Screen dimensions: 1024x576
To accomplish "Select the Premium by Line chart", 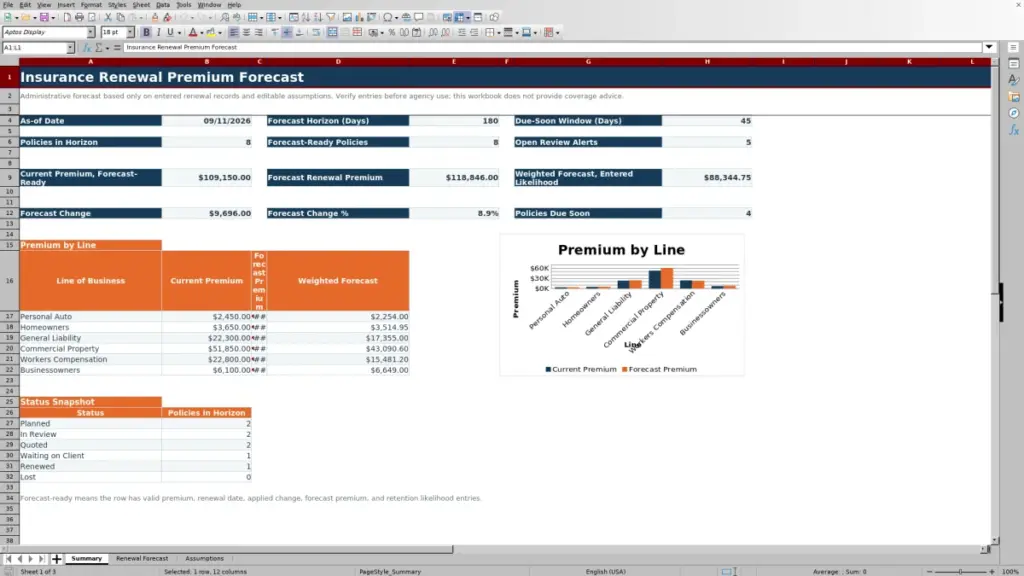I will (x=622, y=305).
